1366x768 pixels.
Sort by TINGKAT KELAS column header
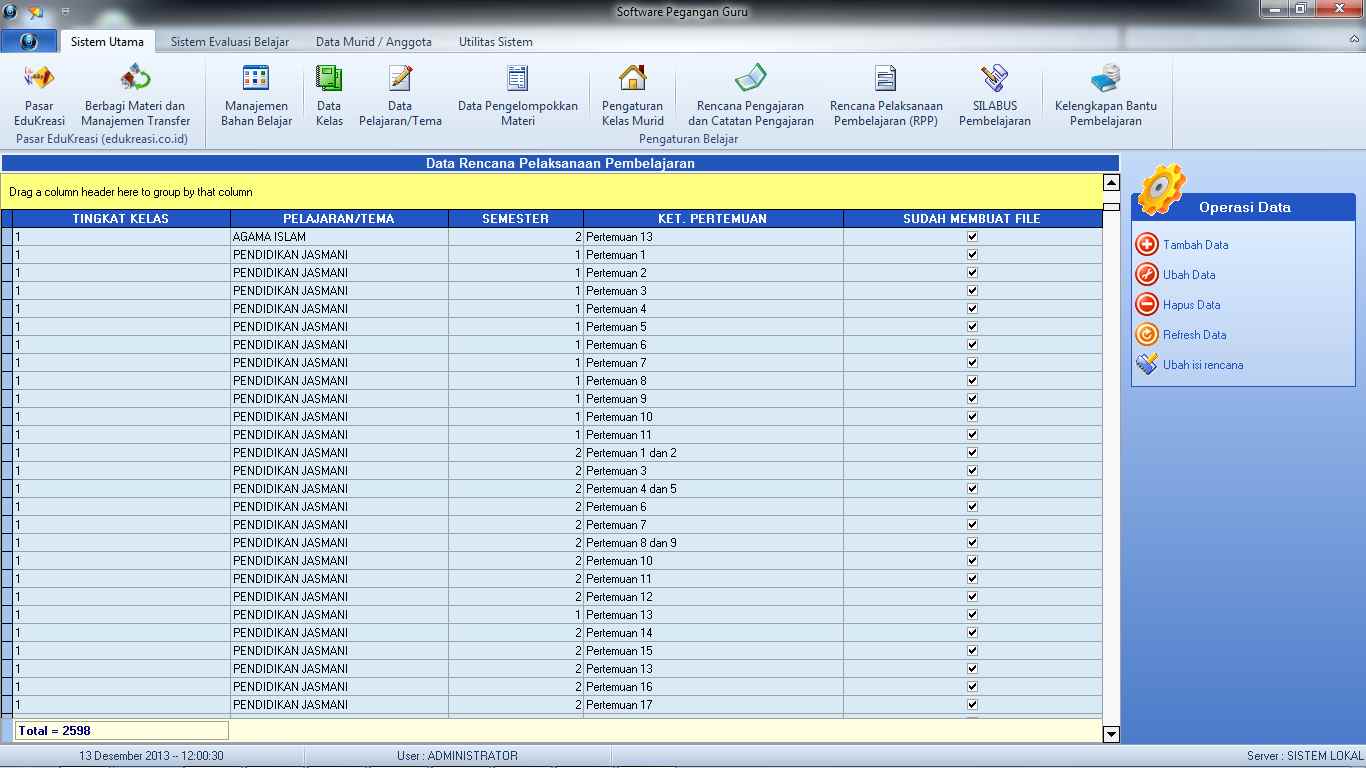coord(121,219)
